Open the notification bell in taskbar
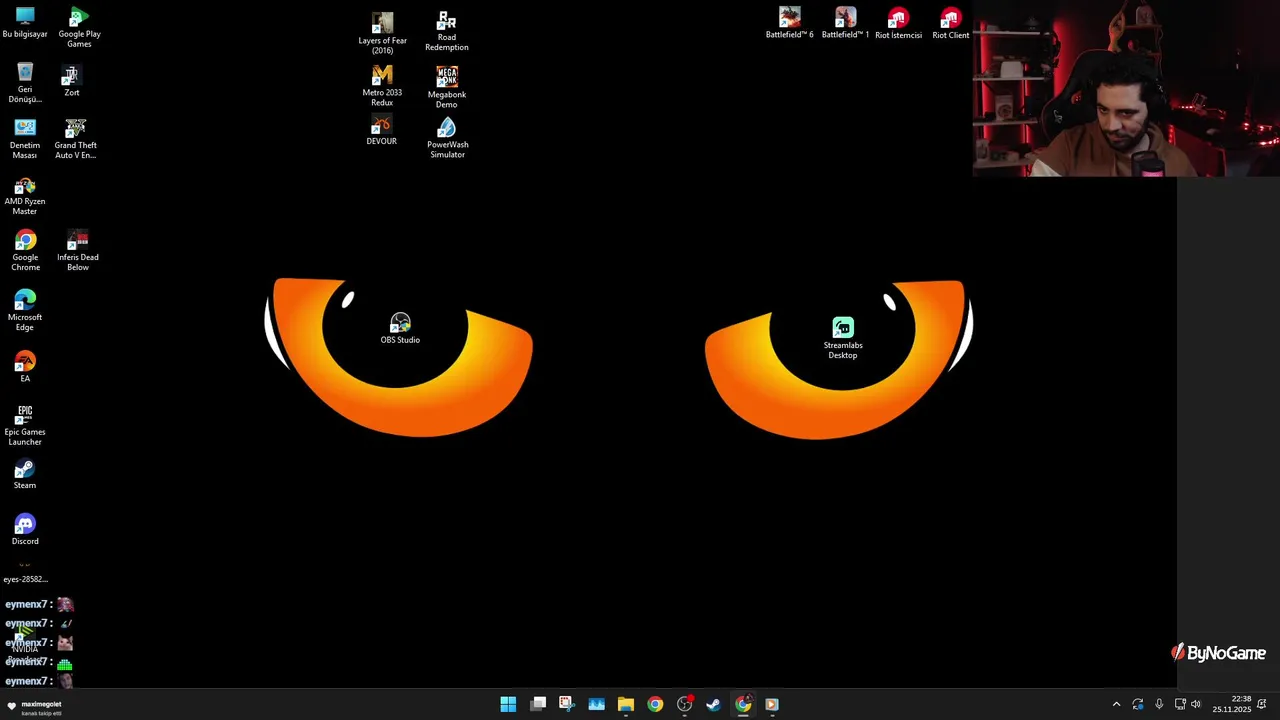Viewport: 1280px width, 720px height. click(x=1262, y=704)
